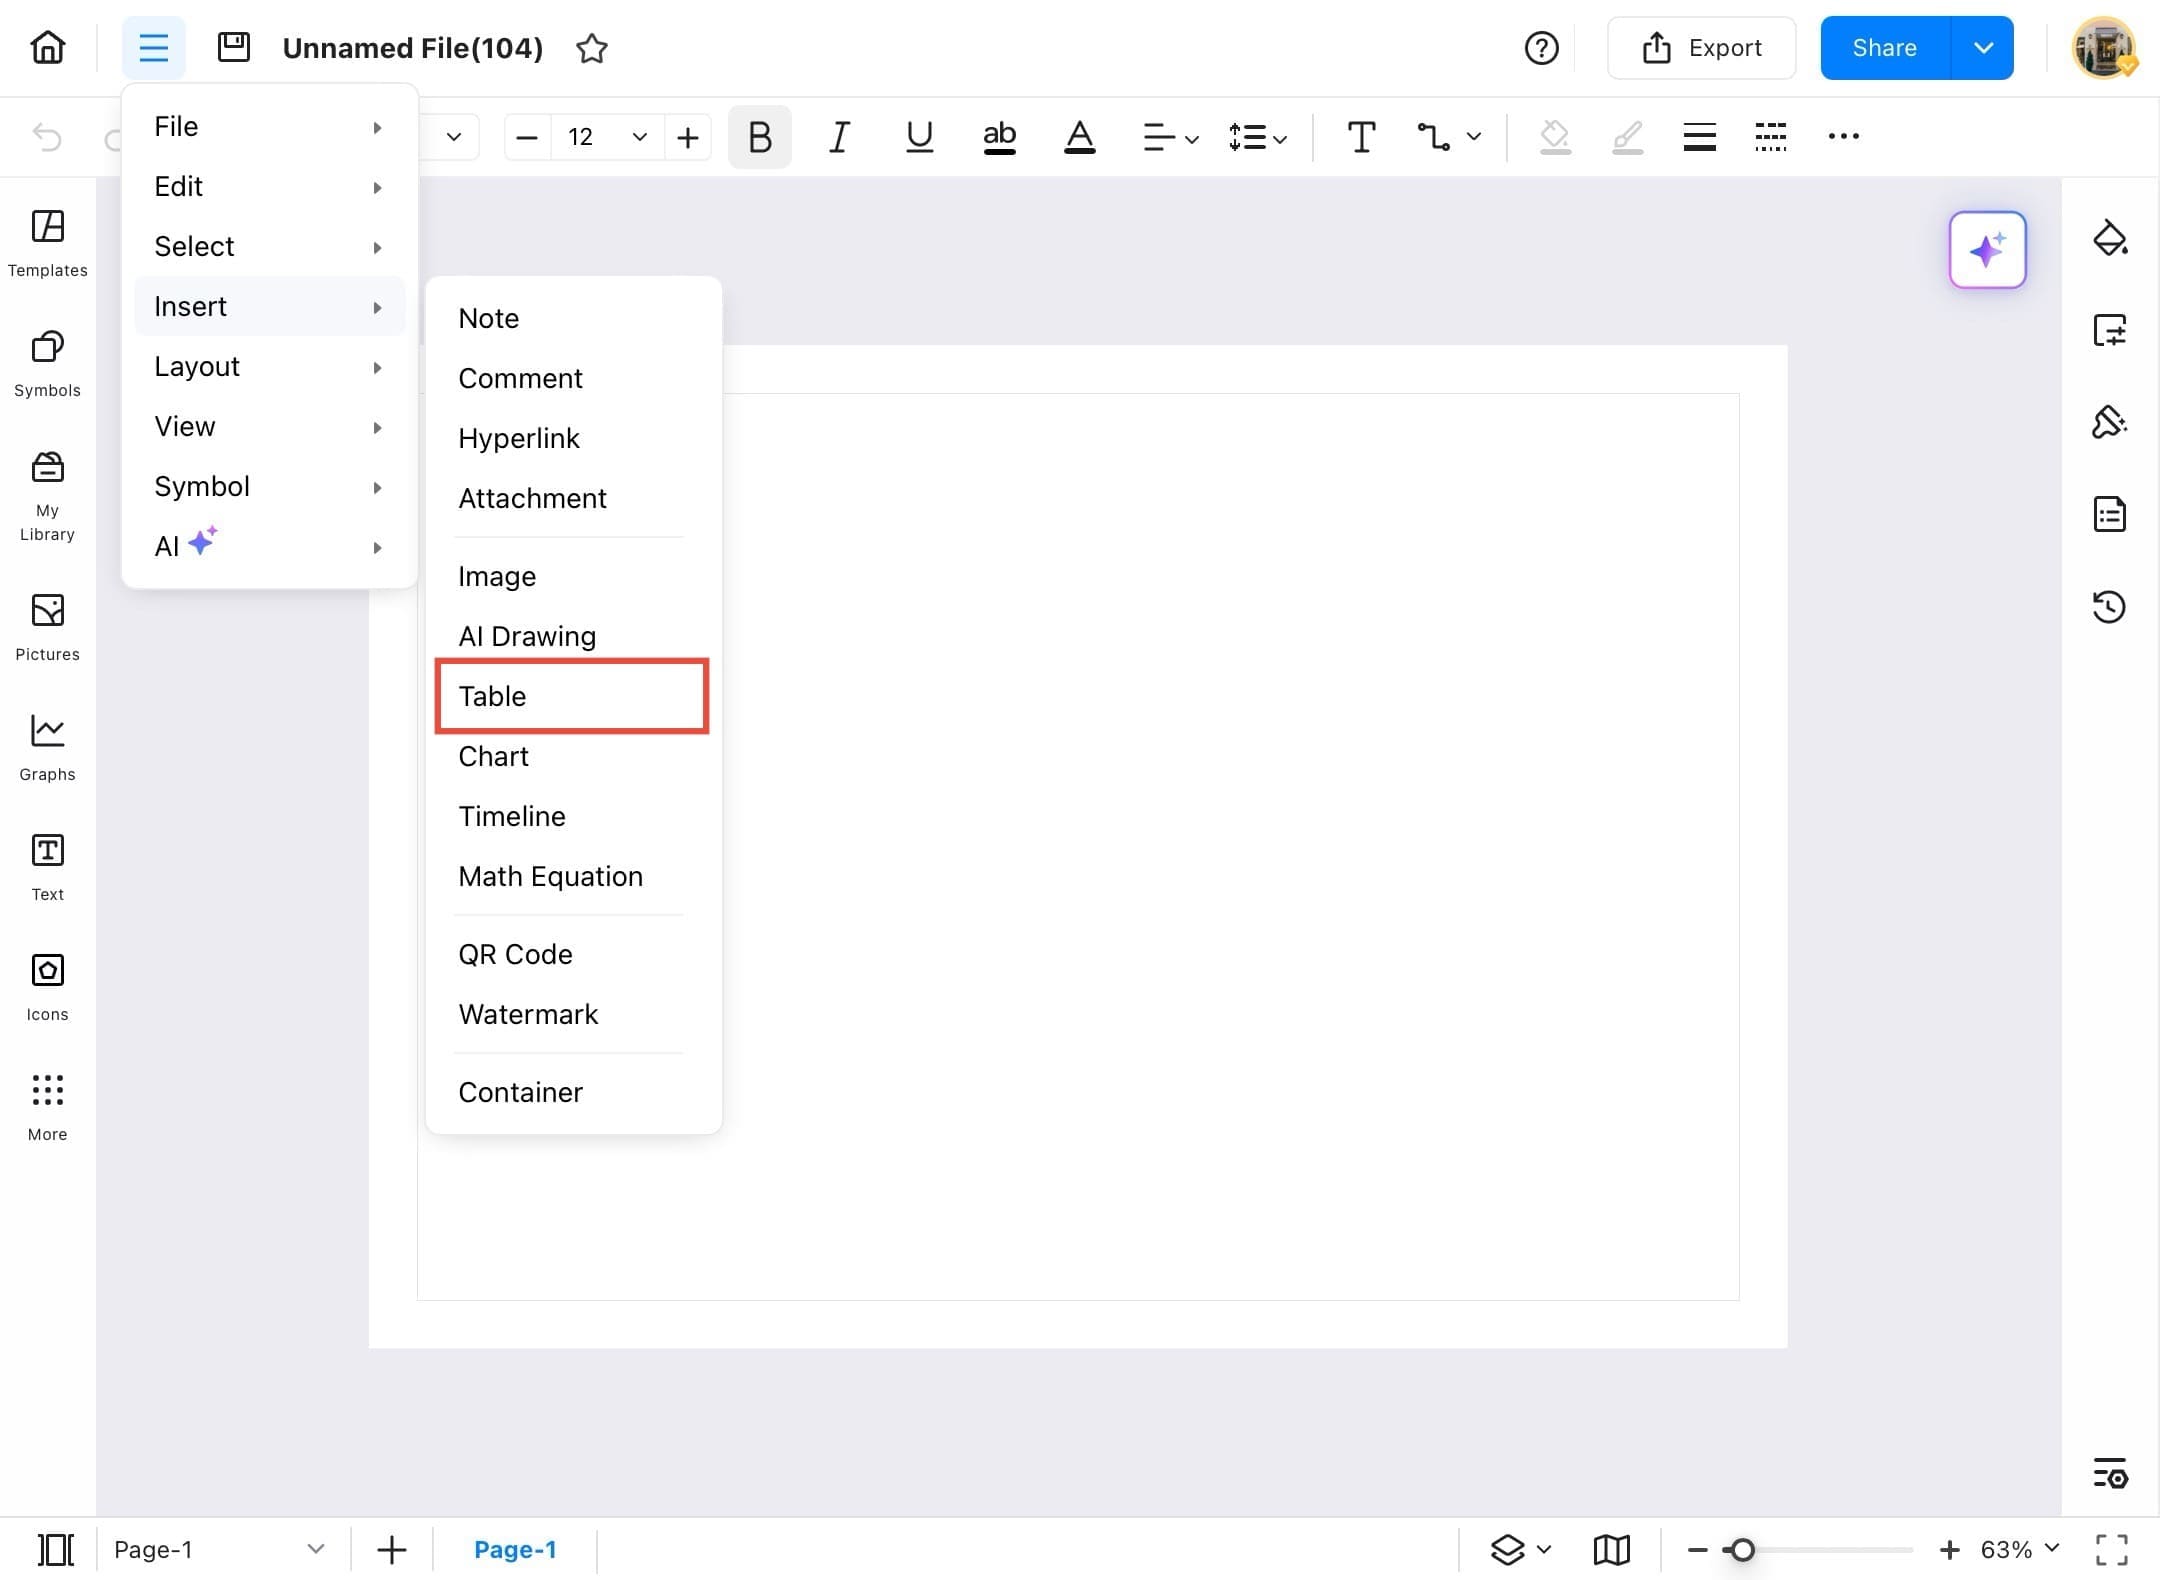Open the Templates panel
The image size is (2160, 1580).
click(x=46, y=242)
